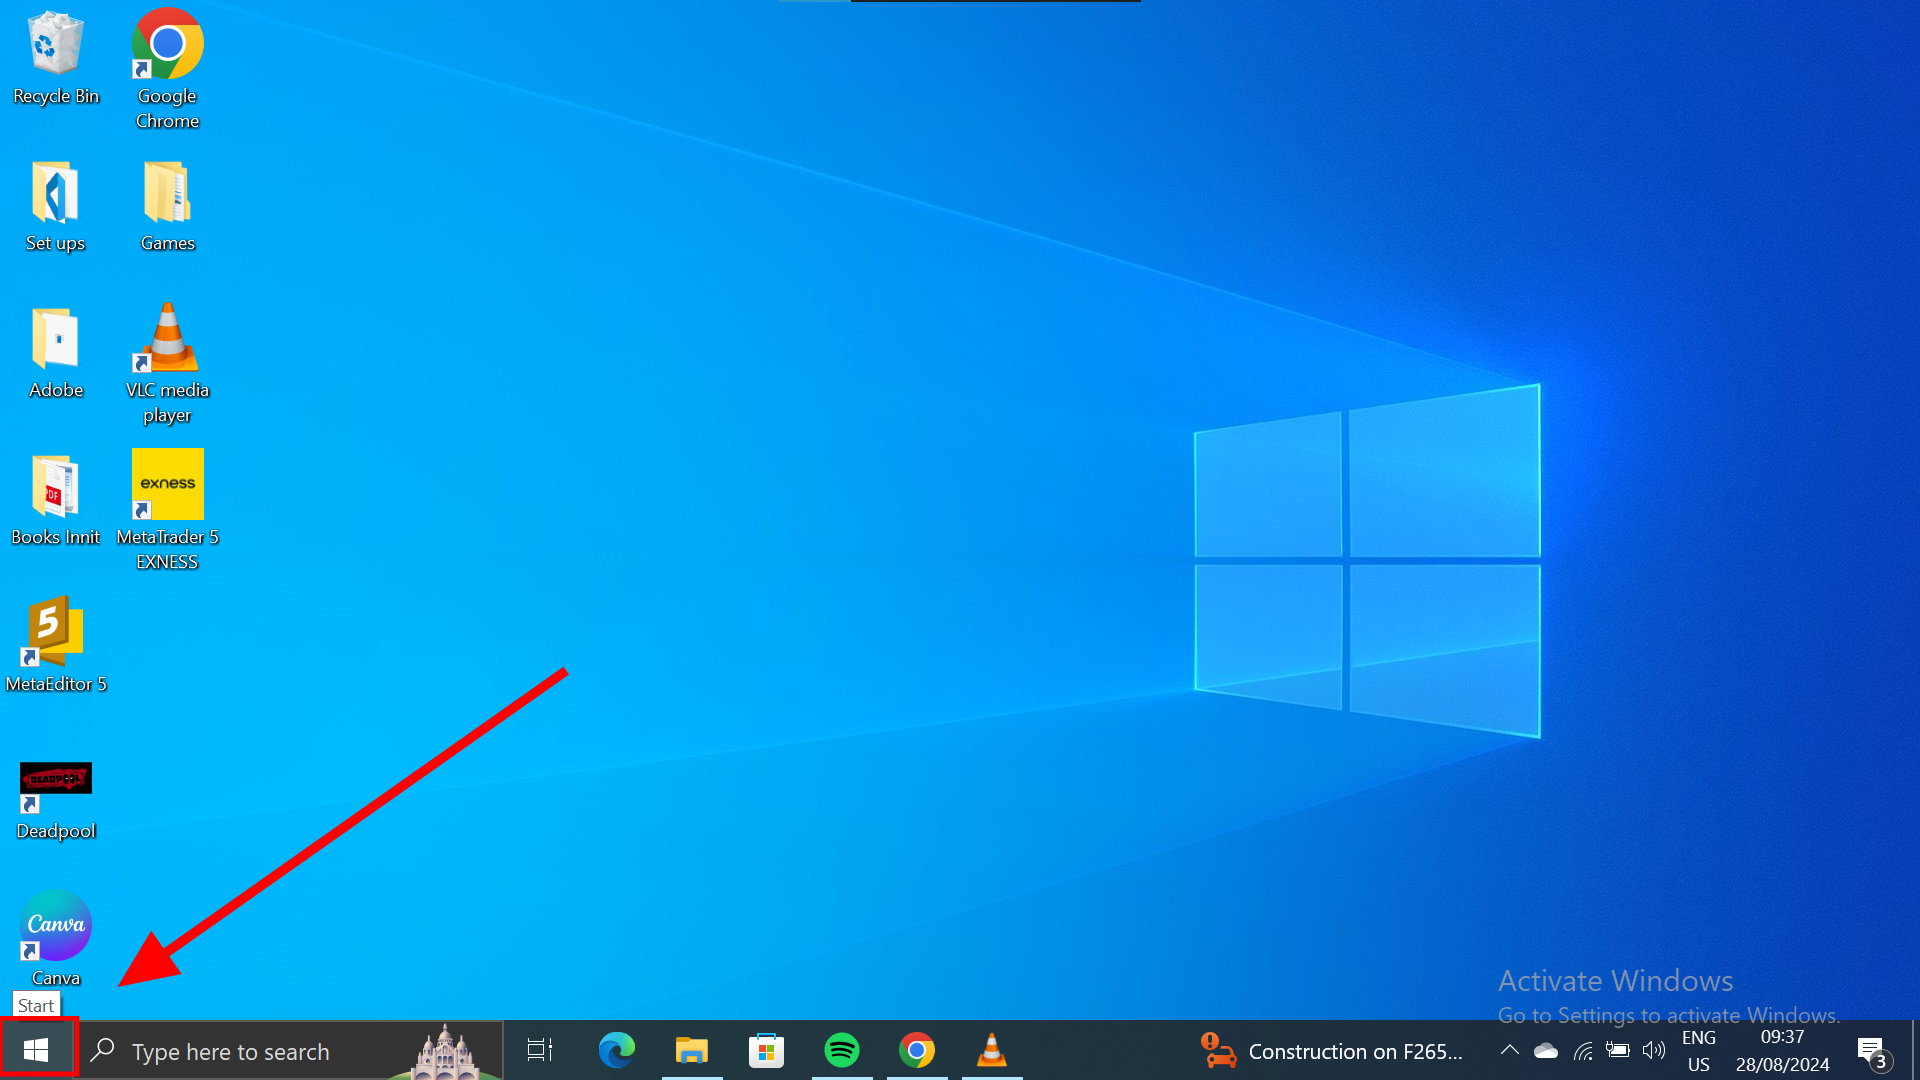Image resolution: width=1920 pixels, height=1080 pixels.
Task: Click the Spotify icon in the taskbar
Action: tap(841, 1050)
